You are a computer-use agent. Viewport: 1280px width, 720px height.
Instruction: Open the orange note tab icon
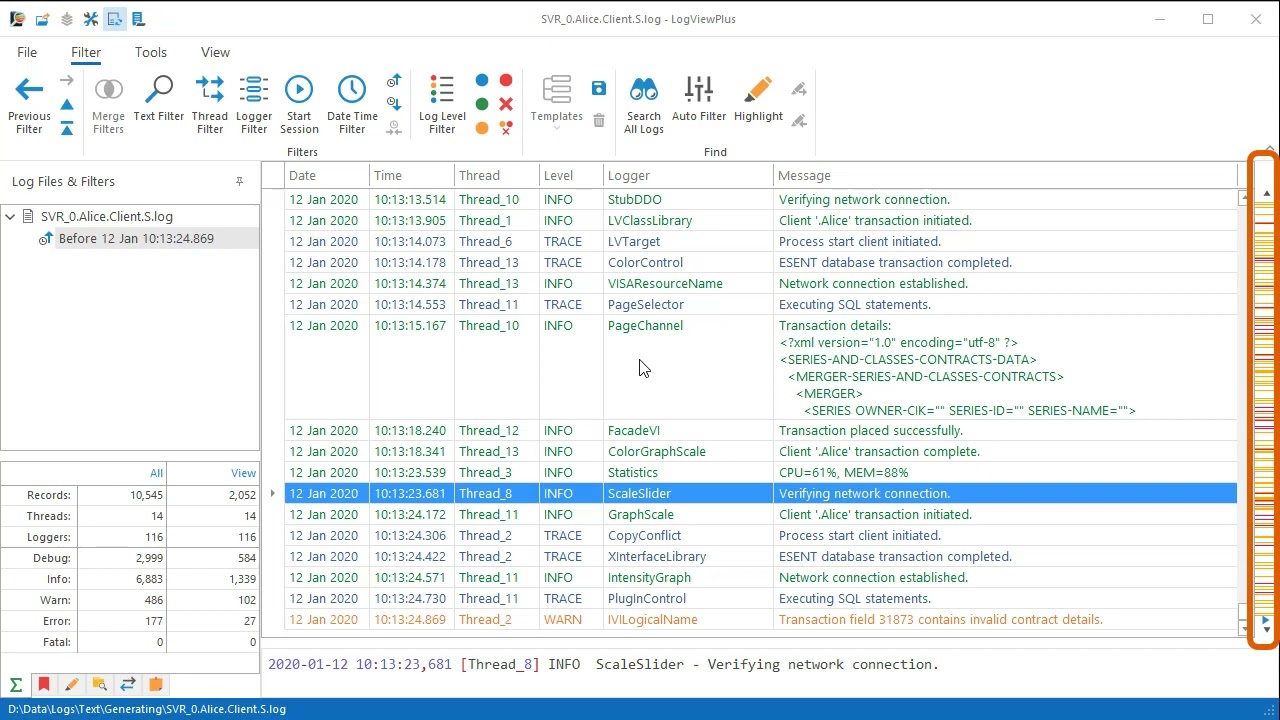[x=155, y=685]
